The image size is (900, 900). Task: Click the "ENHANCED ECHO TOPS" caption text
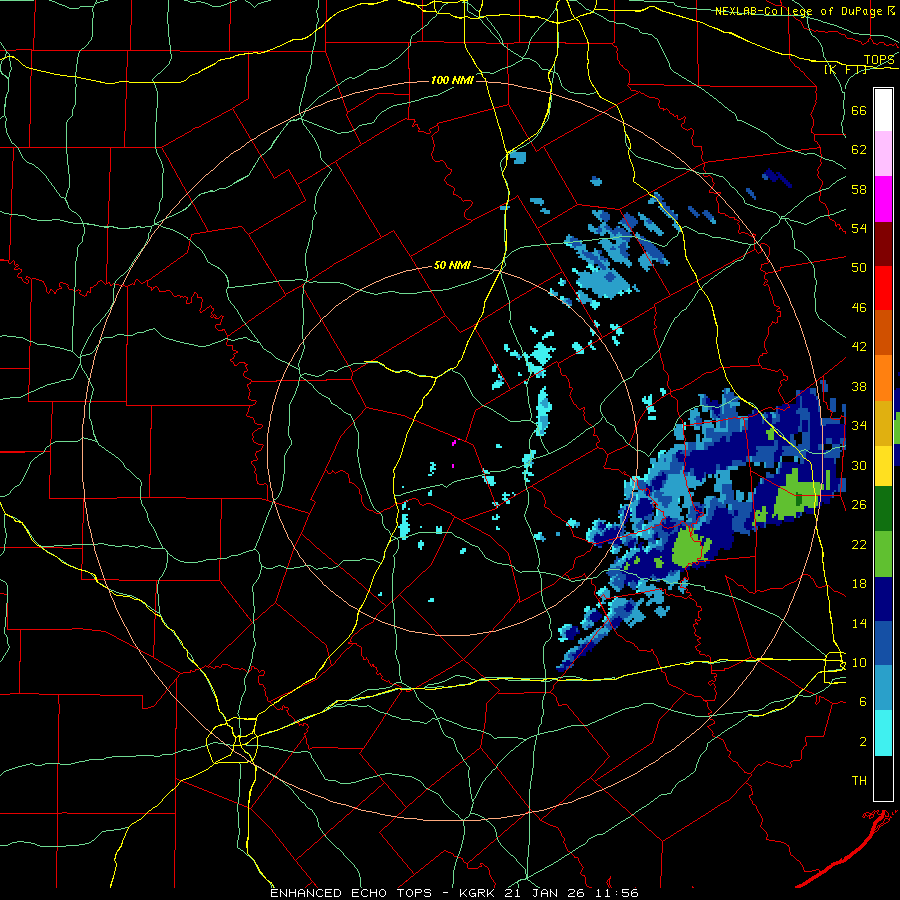click(x=351, y=893)
